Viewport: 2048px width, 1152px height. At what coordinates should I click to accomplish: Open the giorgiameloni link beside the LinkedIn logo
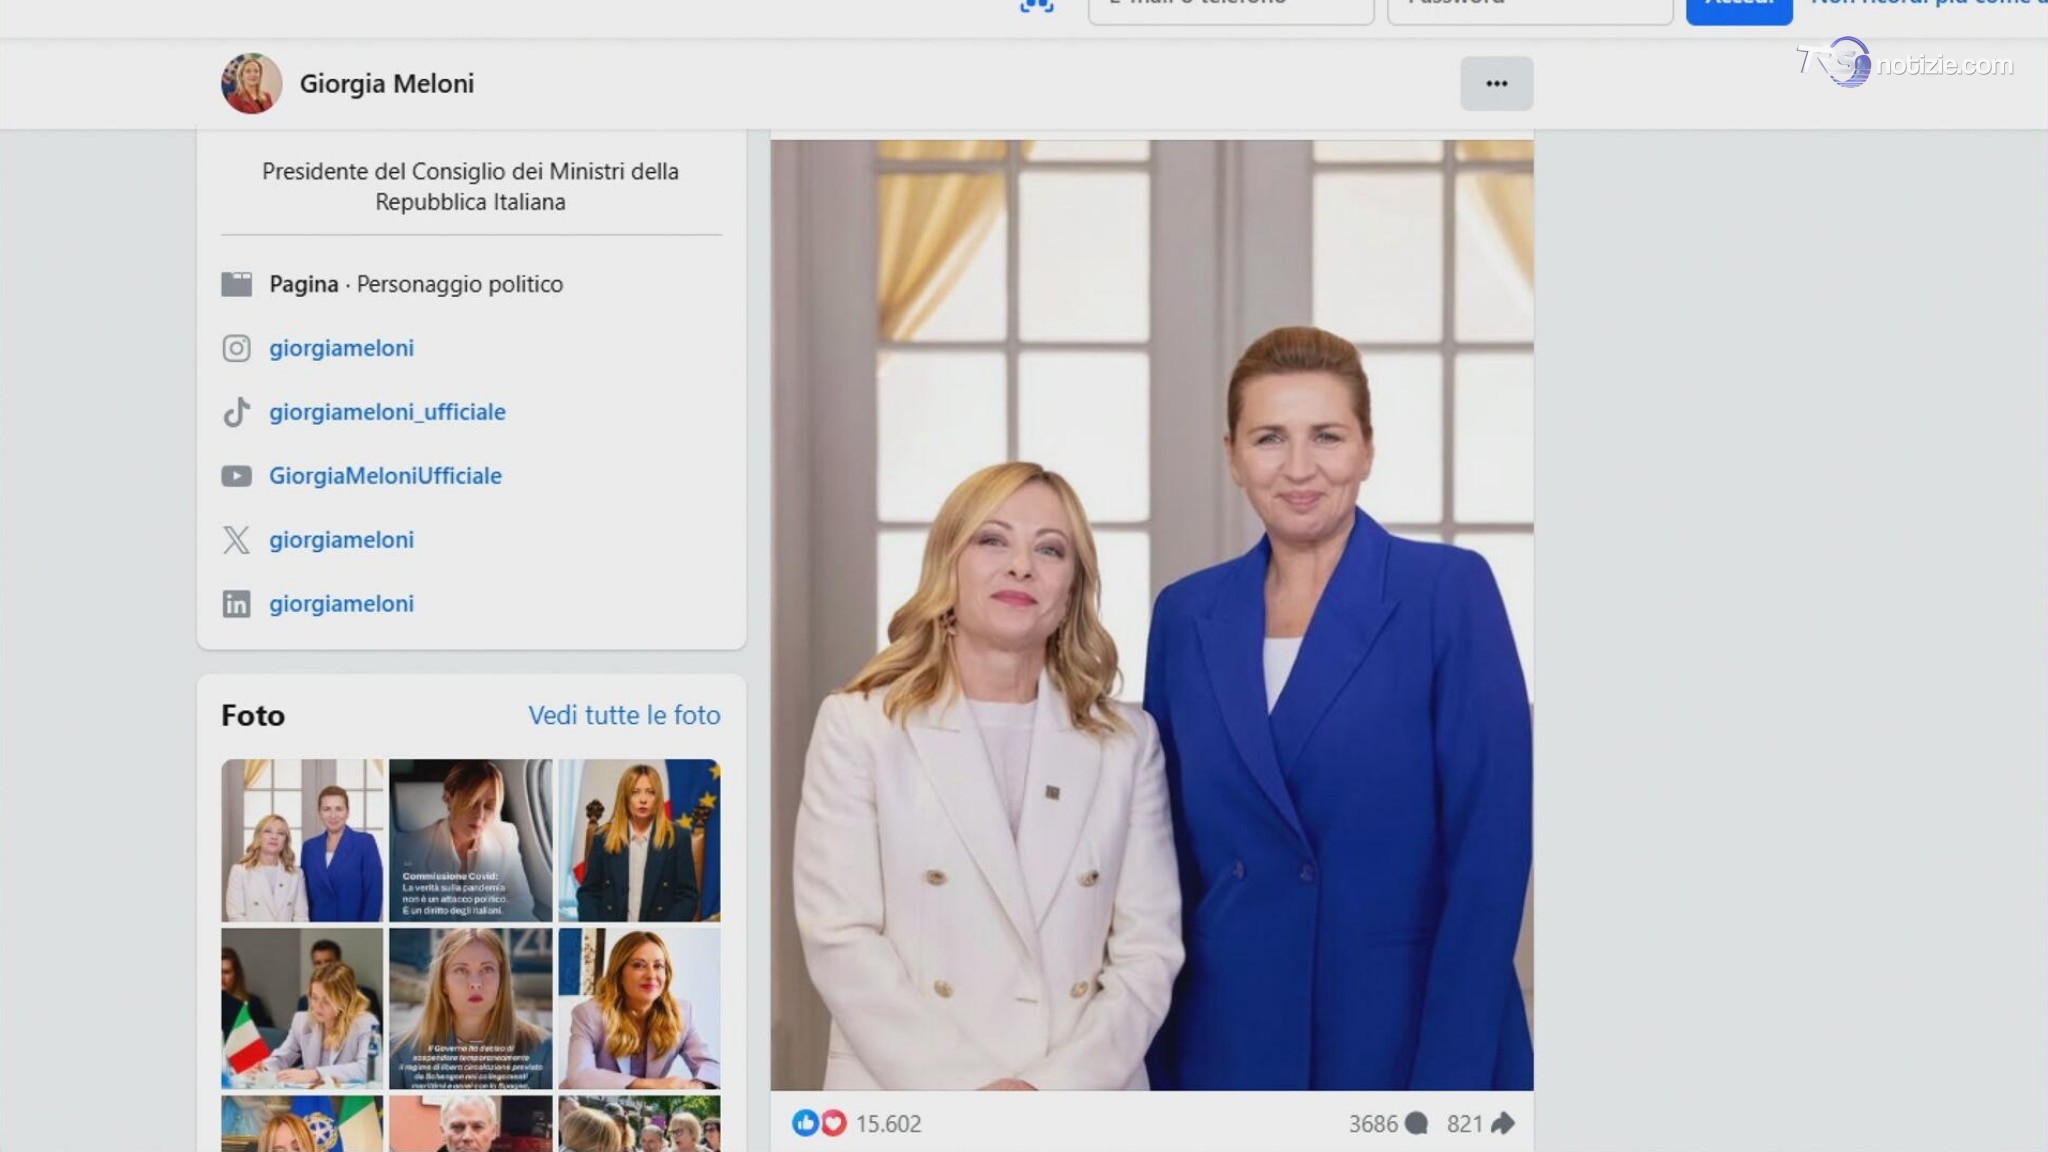coord(341,604)
